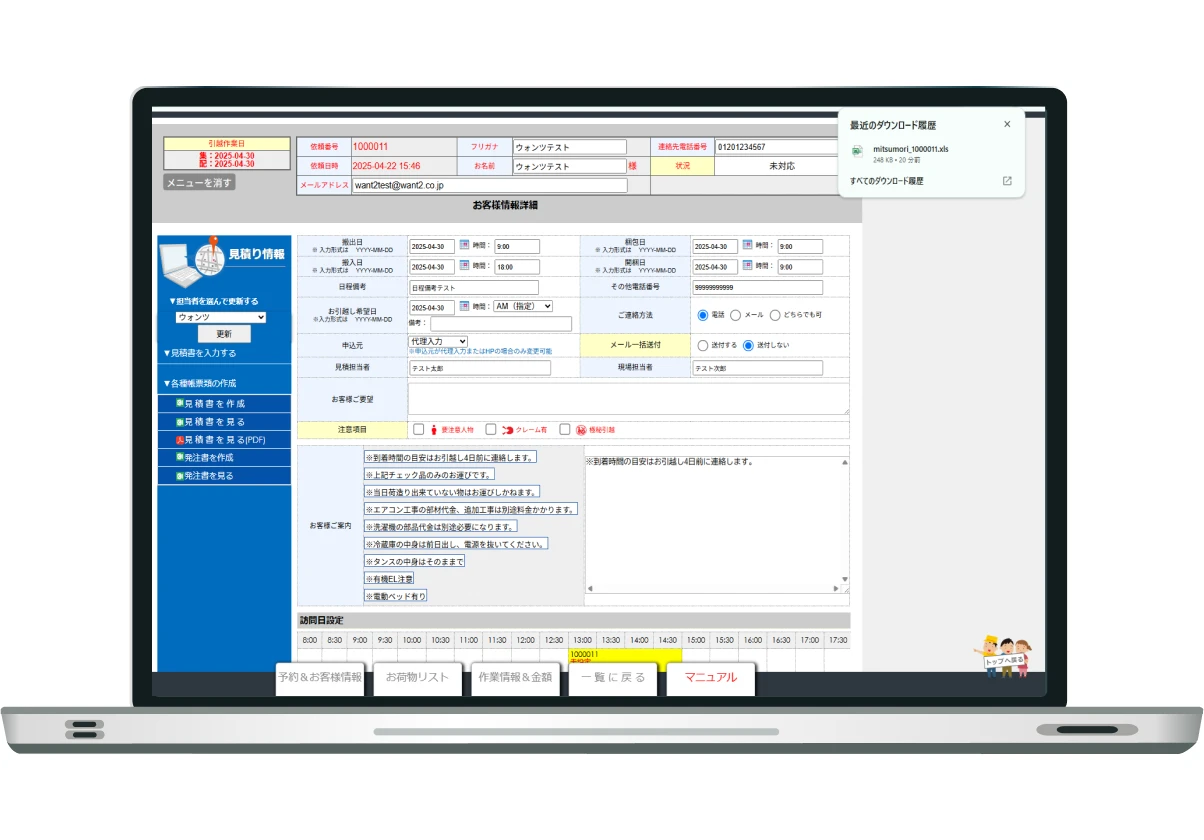Screen dimensions: 1204x840
Task: Click the 更新 button
Action: pyautogui.click(x=224, y=334)
